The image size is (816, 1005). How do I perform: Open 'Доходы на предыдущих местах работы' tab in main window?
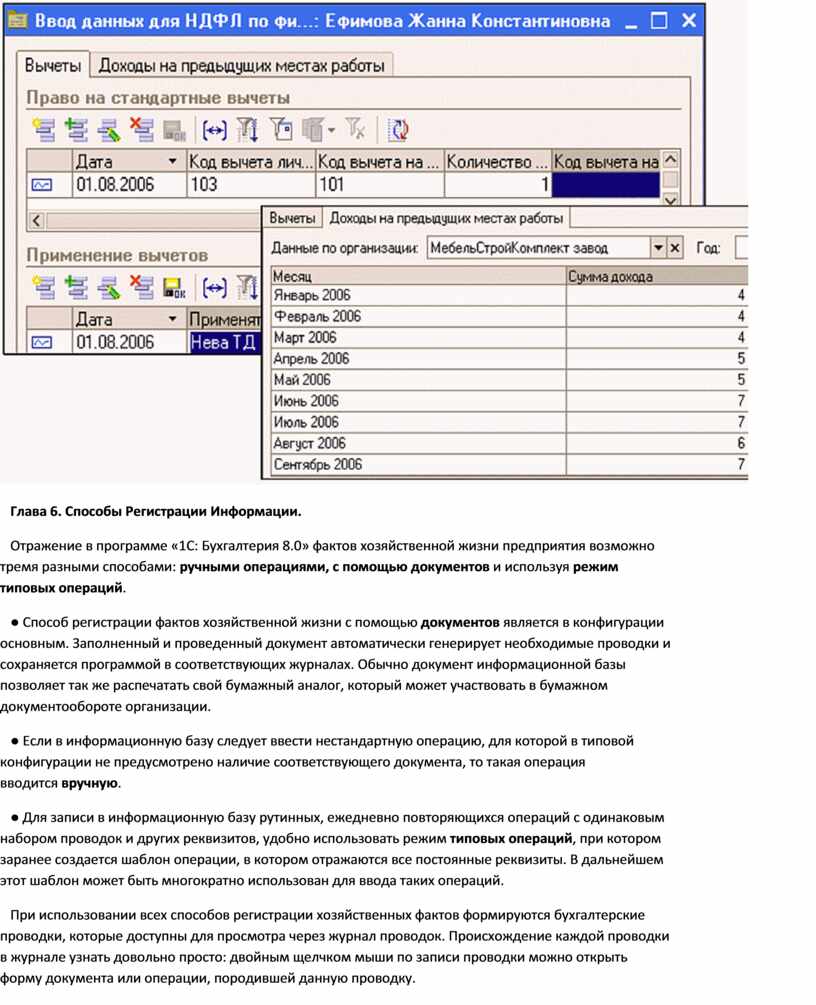[x=242, y=65]
